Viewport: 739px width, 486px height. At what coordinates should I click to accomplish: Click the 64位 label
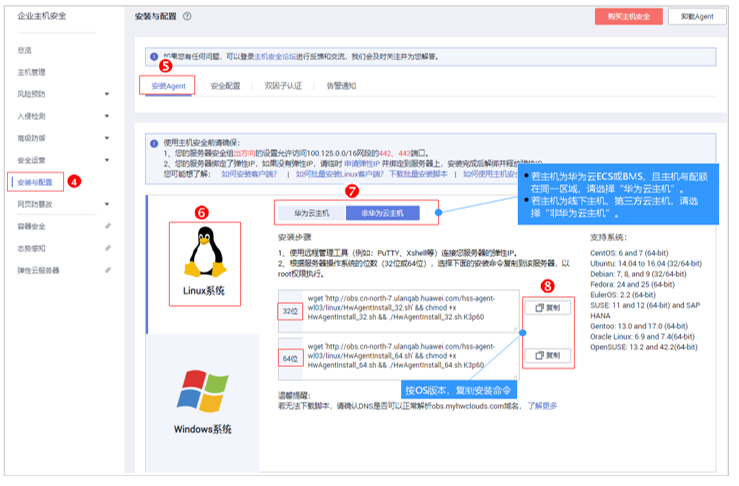pyautogui.click(x=290, y=359)
